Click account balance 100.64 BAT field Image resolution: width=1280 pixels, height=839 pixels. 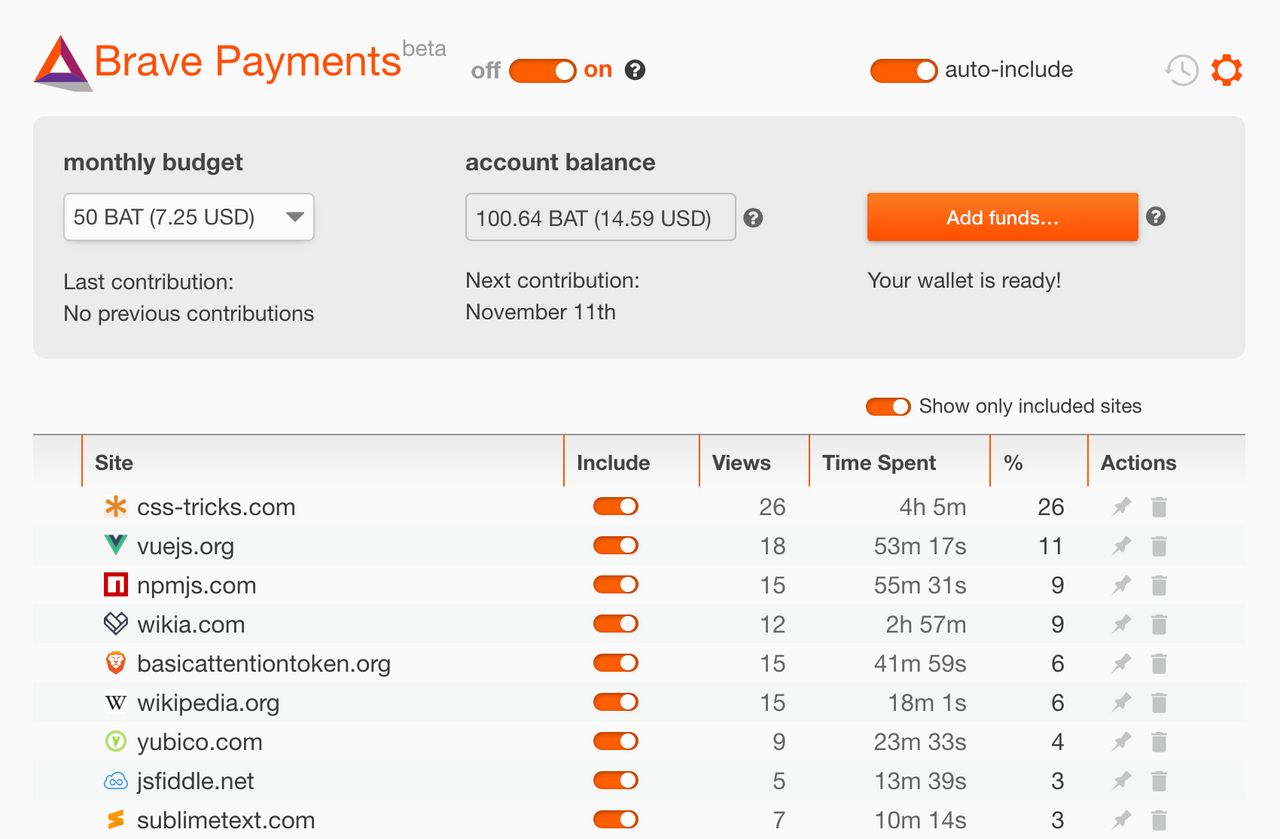[x=600, y=217]
